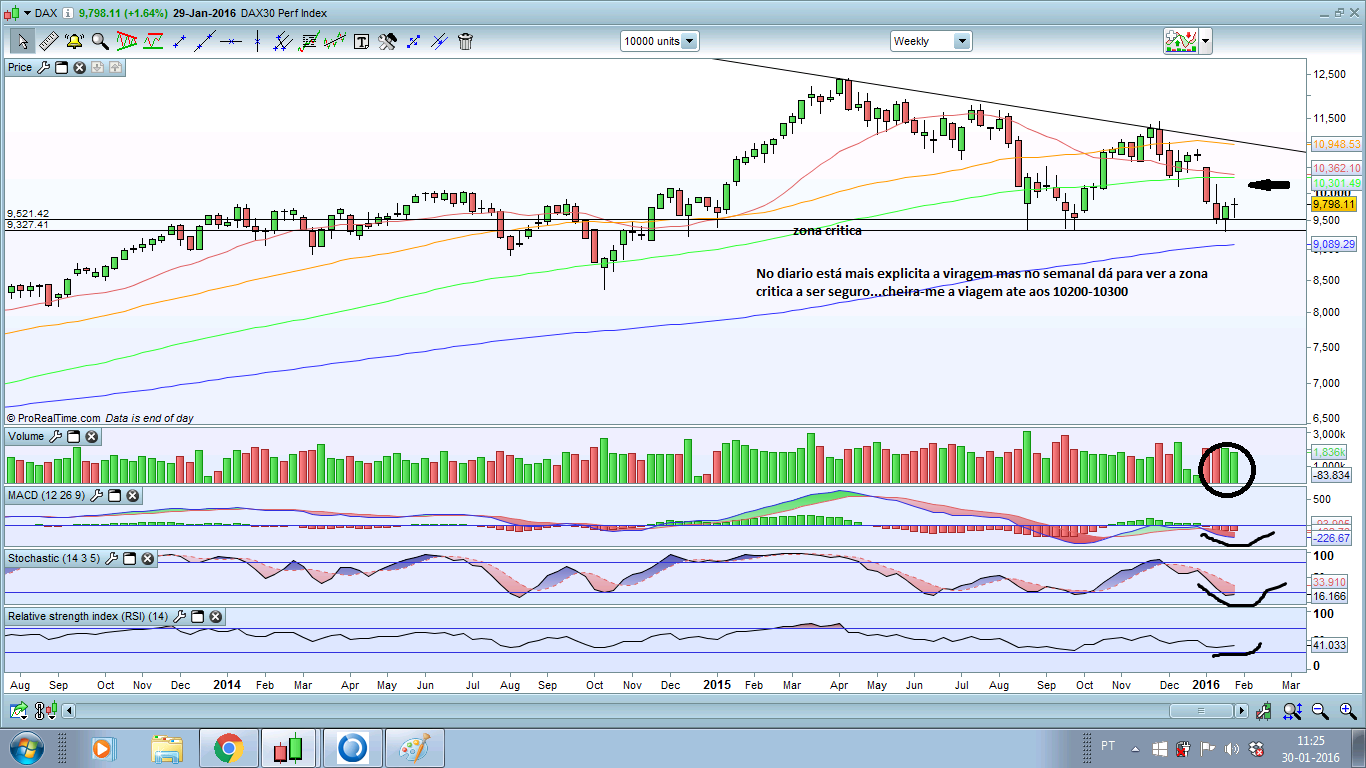
Task: Select the horizontal line drawing tool
Action: pos(231,41)
